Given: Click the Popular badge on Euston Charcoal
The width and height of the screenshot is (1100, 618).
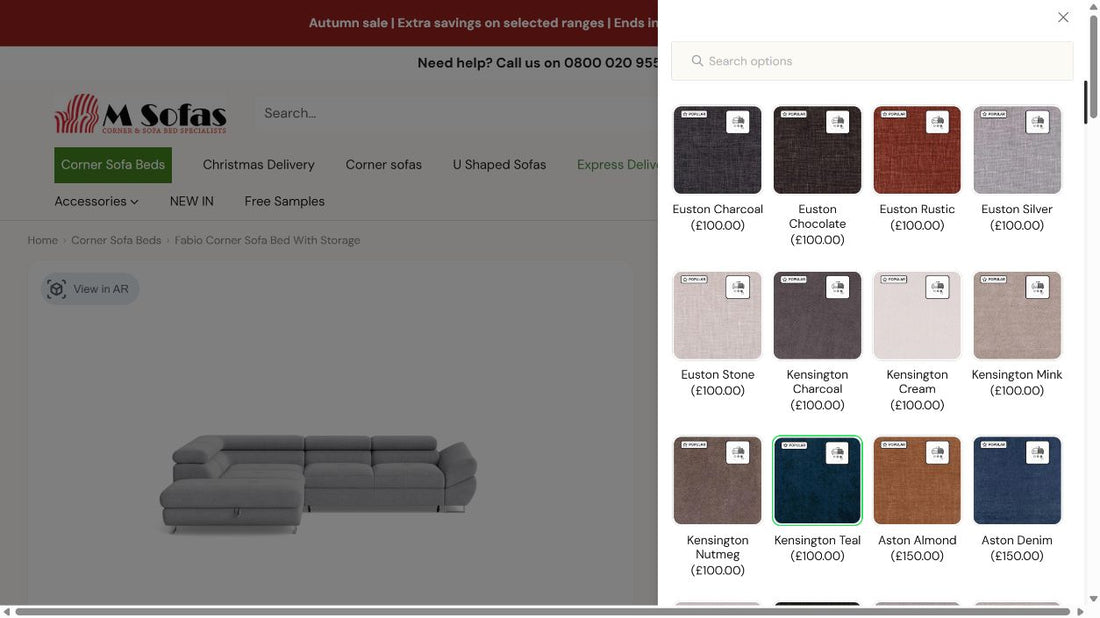Looking at the screenshot, I should tap(694, 114).
